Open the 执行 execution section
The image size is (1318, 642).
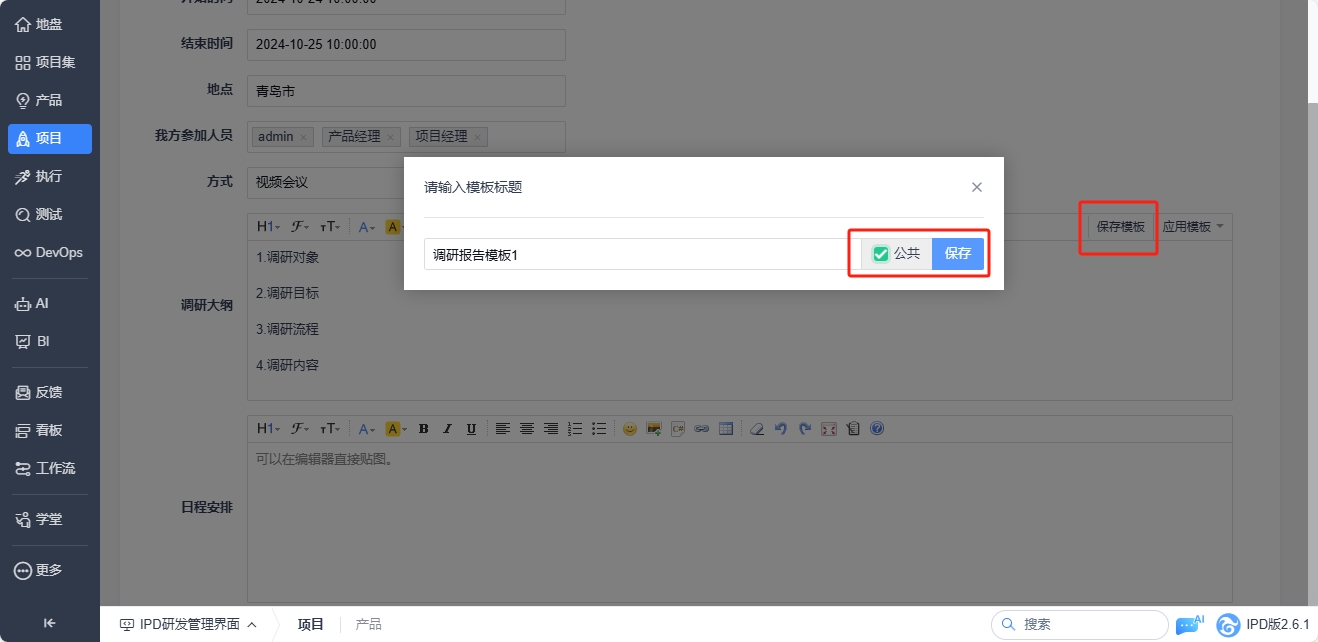point(49,177)
